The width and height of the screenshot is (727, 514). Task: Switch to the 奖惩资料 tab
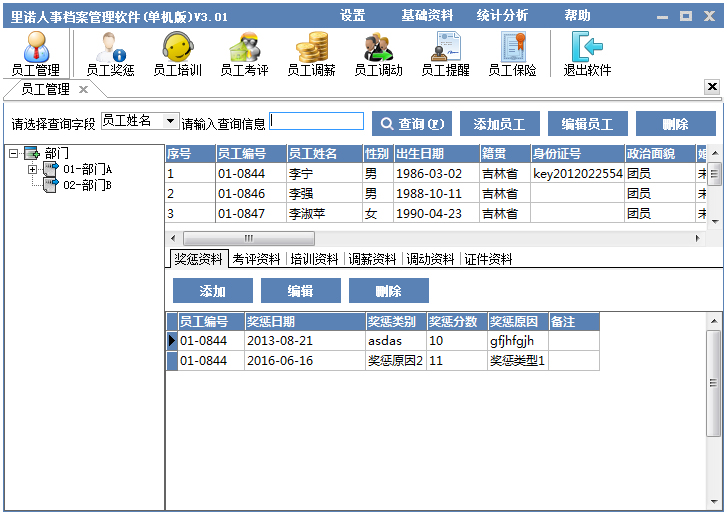pos(198,259)
